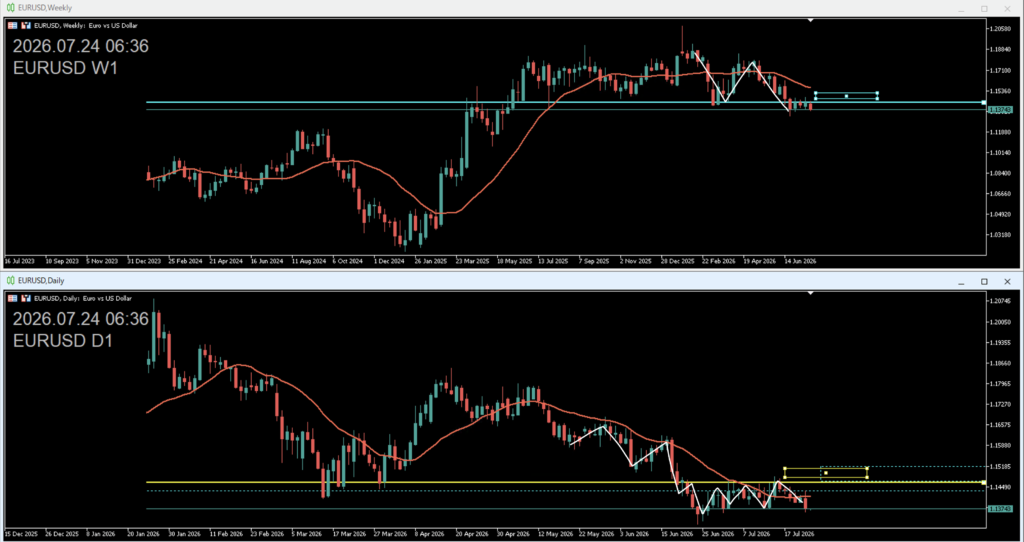Grab top-left corner handle of cyan rectangle
1024x542 pixels.
[x=816, y=93]
